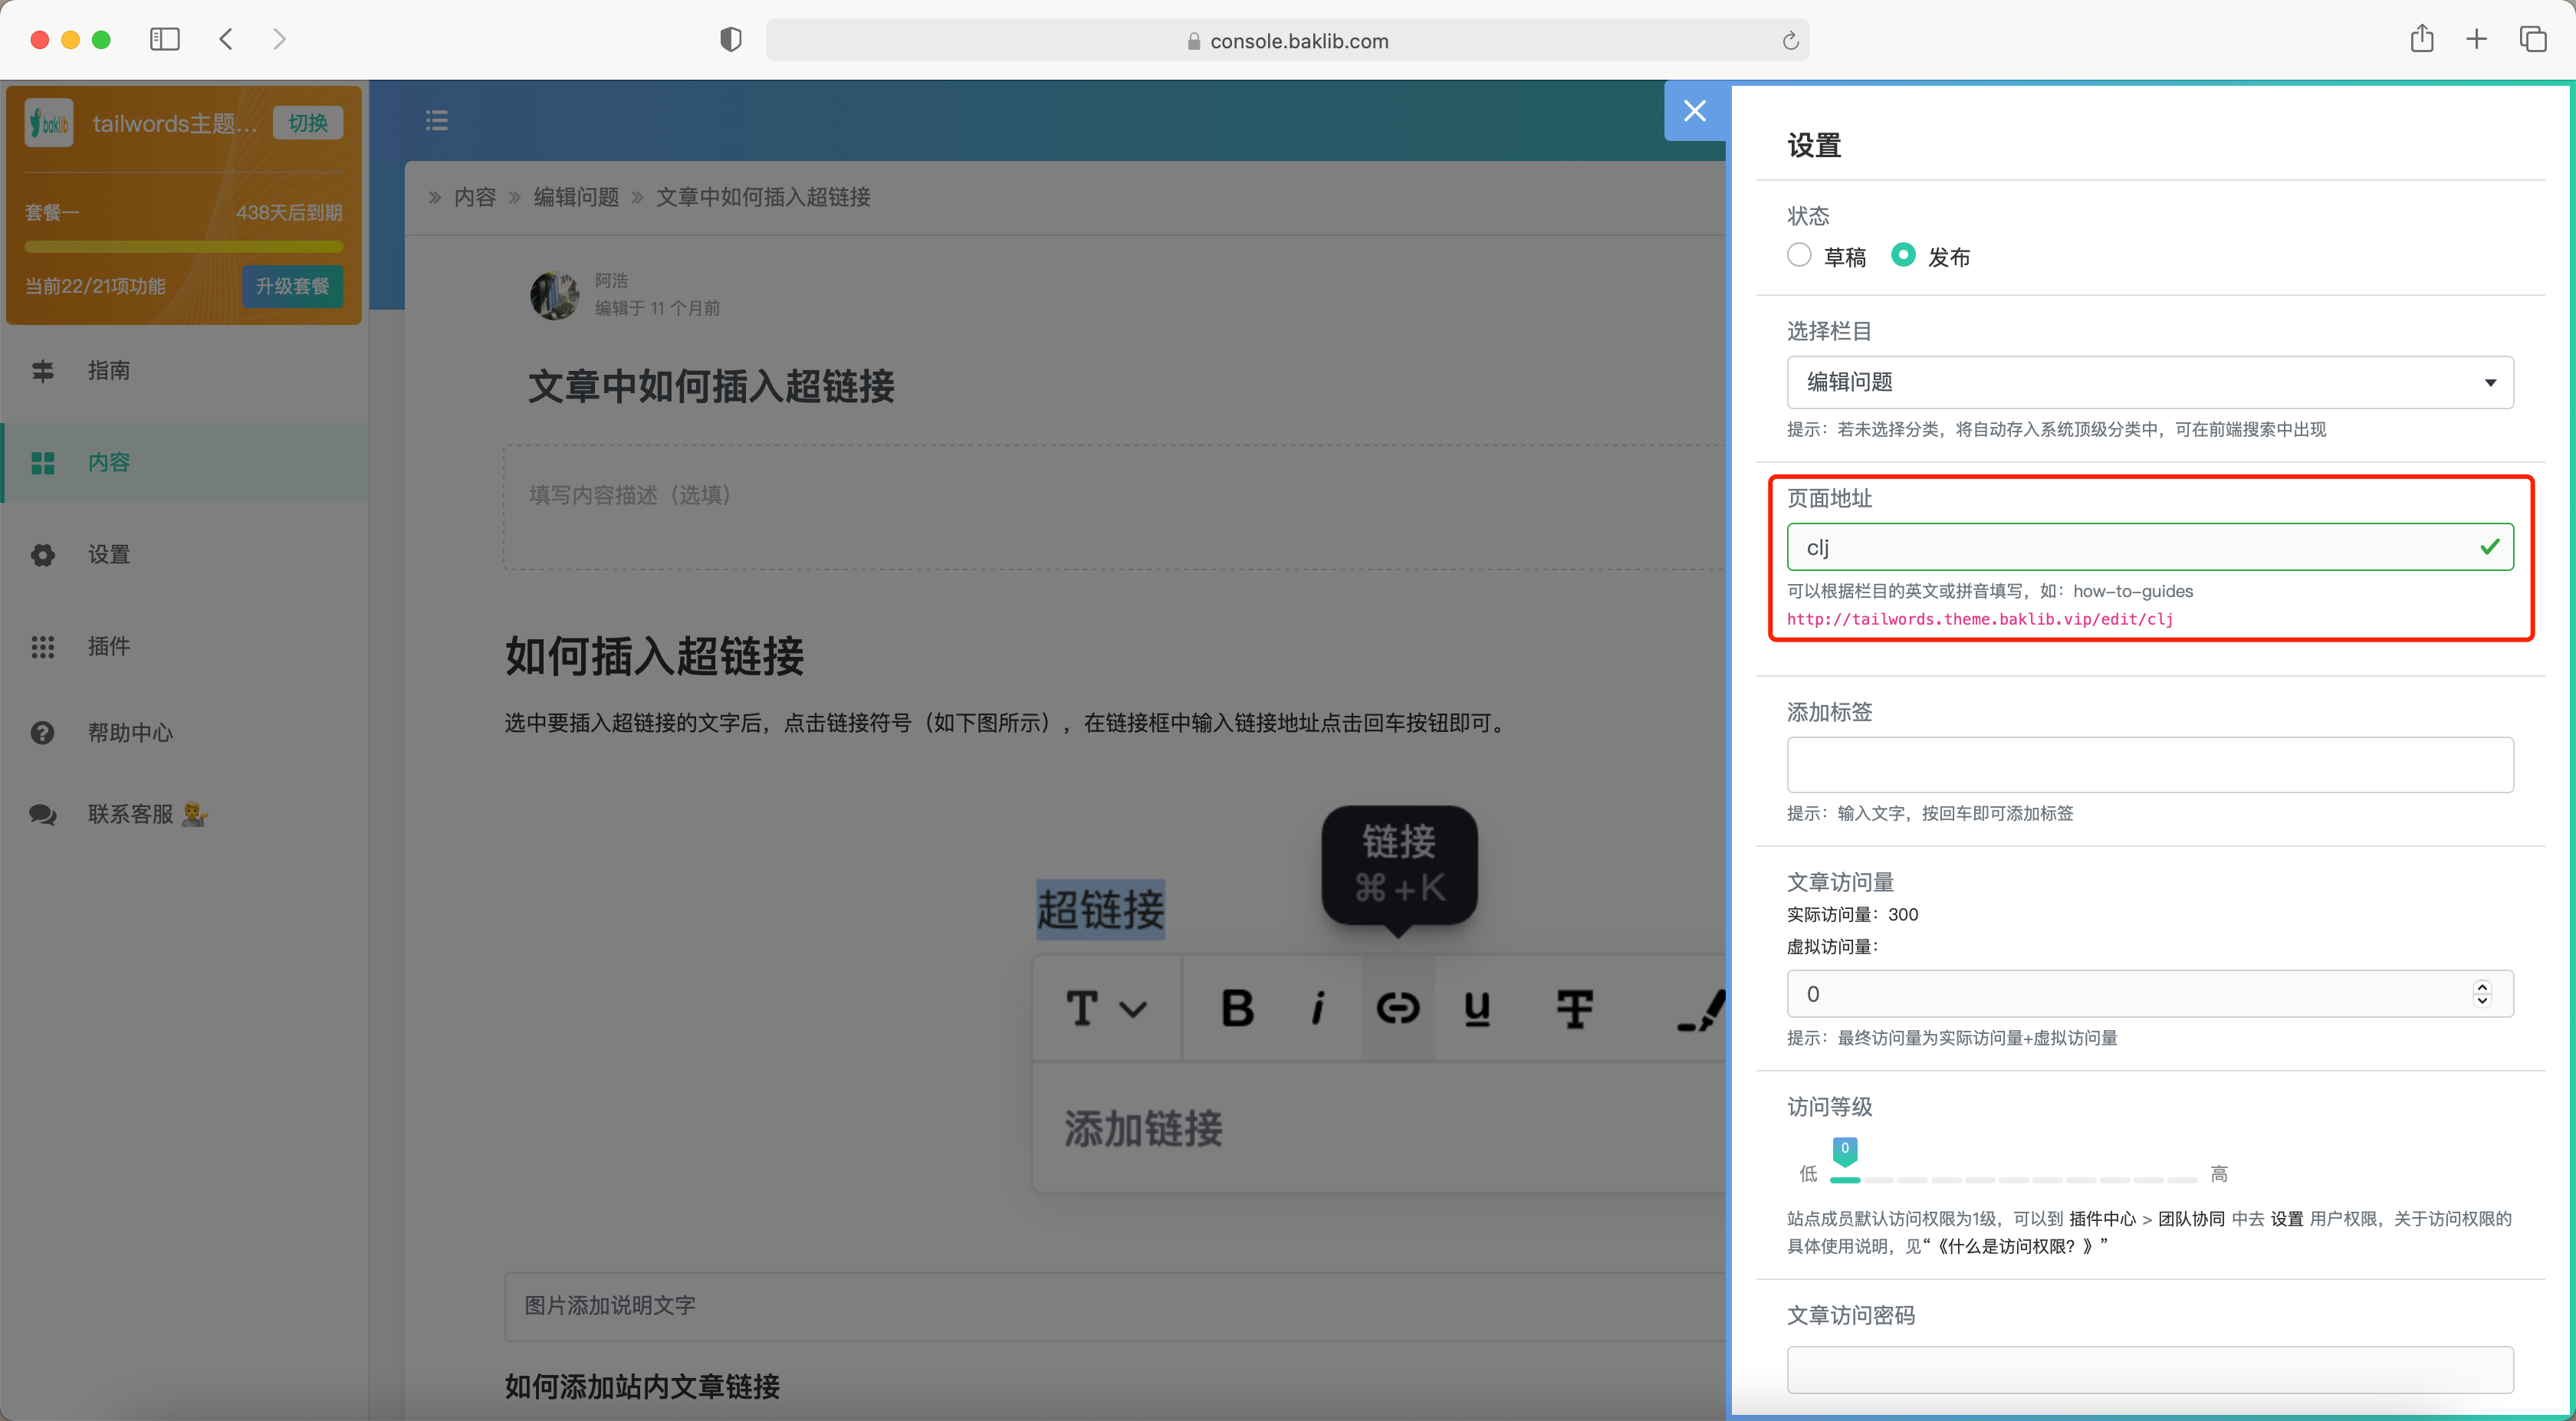Image resolution: width=2576 pixels, height=1421 pixels.
Task: Show the Safari tab overview icon
Action: click(x=2533, y=39)
